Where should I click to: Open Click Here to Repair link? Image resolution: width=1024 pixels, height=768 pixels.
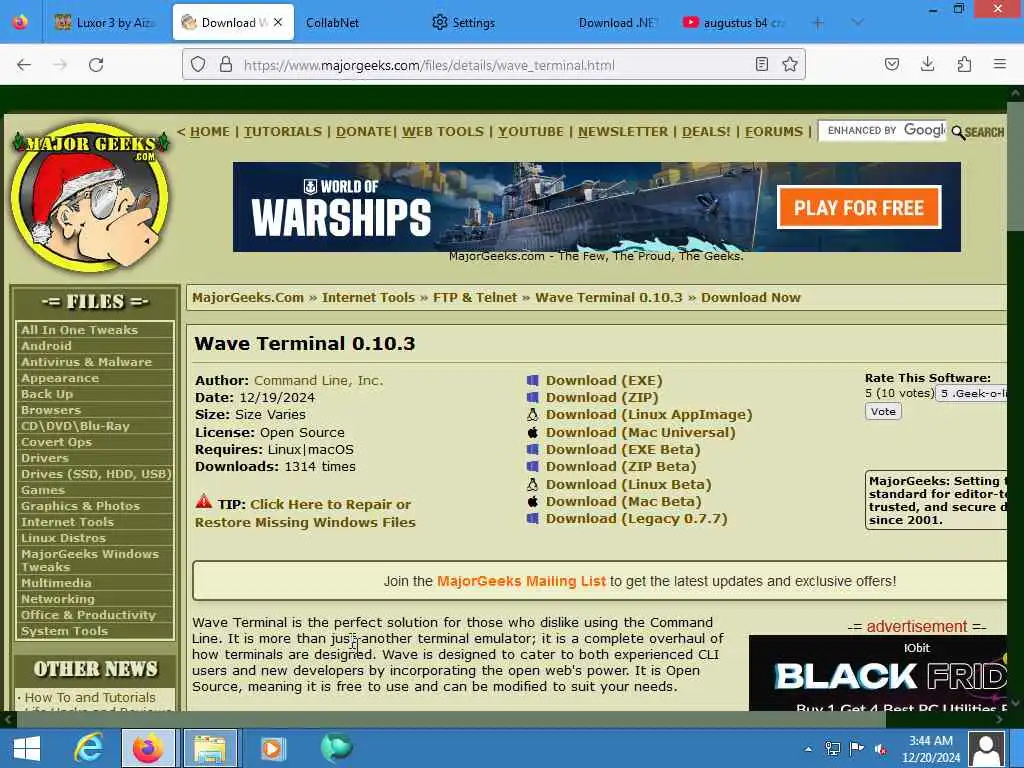305,513
